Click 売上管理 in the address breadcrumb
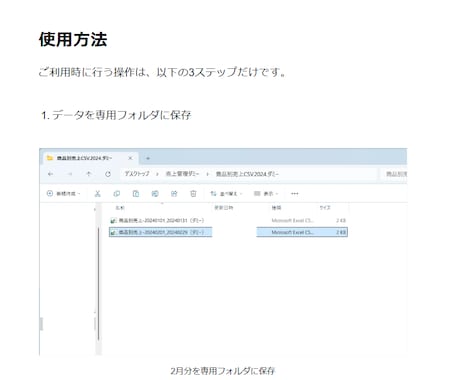460x380 pixels. click(182, 174)
